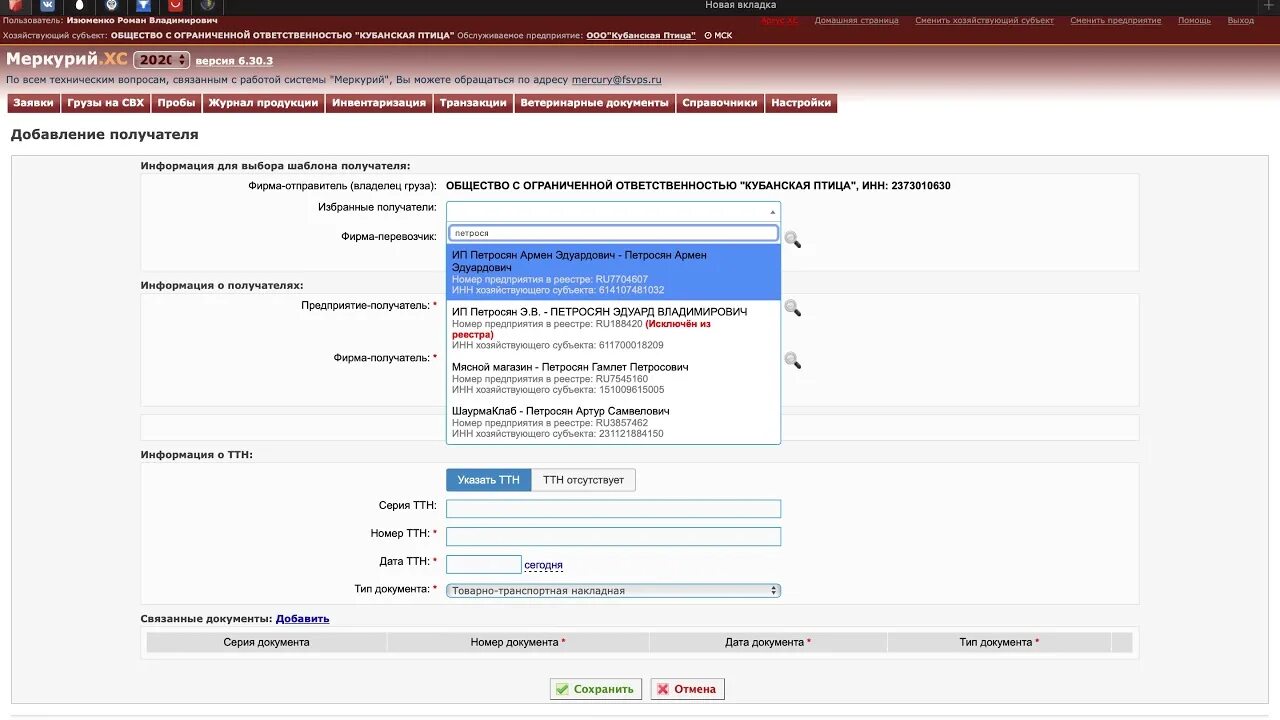Open the year selector 2020
Screen dimensions: 1280x720
tap(161, 60)
